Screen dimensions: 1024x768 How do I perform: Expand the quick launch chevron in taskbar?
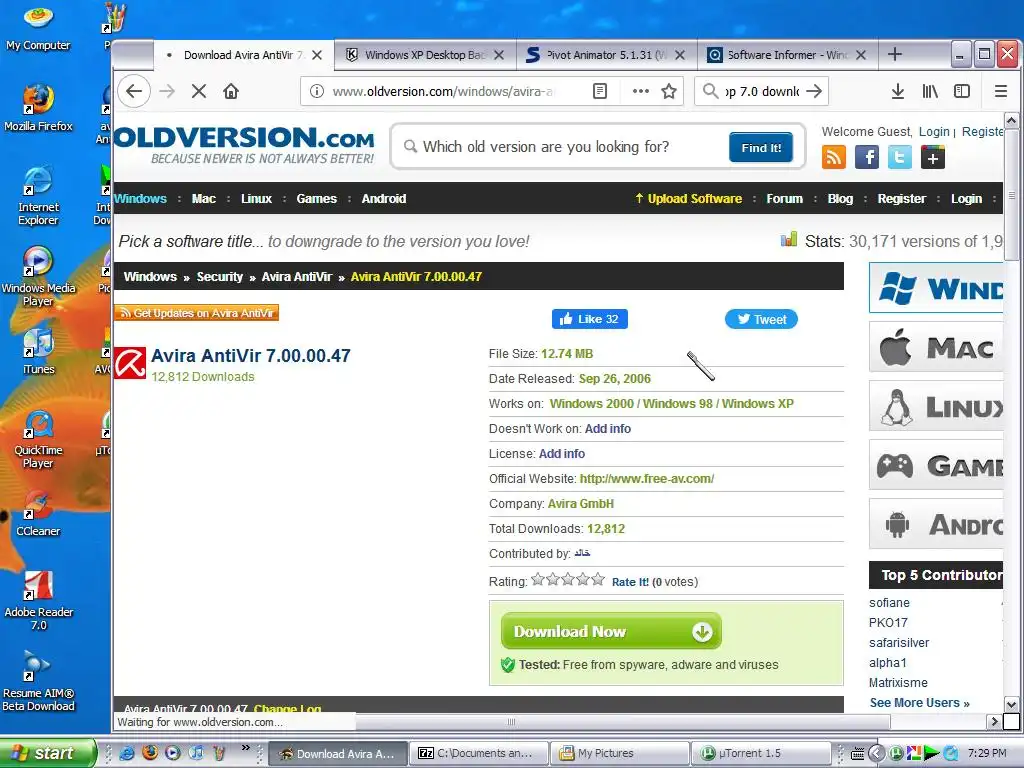[246, 747]
